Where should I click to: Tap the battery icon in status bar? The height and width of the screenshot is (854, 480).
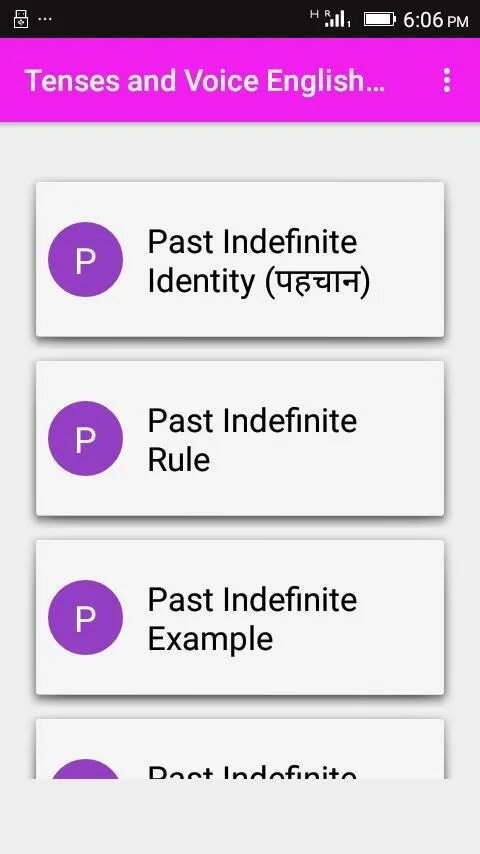click(x=380, y=20)
